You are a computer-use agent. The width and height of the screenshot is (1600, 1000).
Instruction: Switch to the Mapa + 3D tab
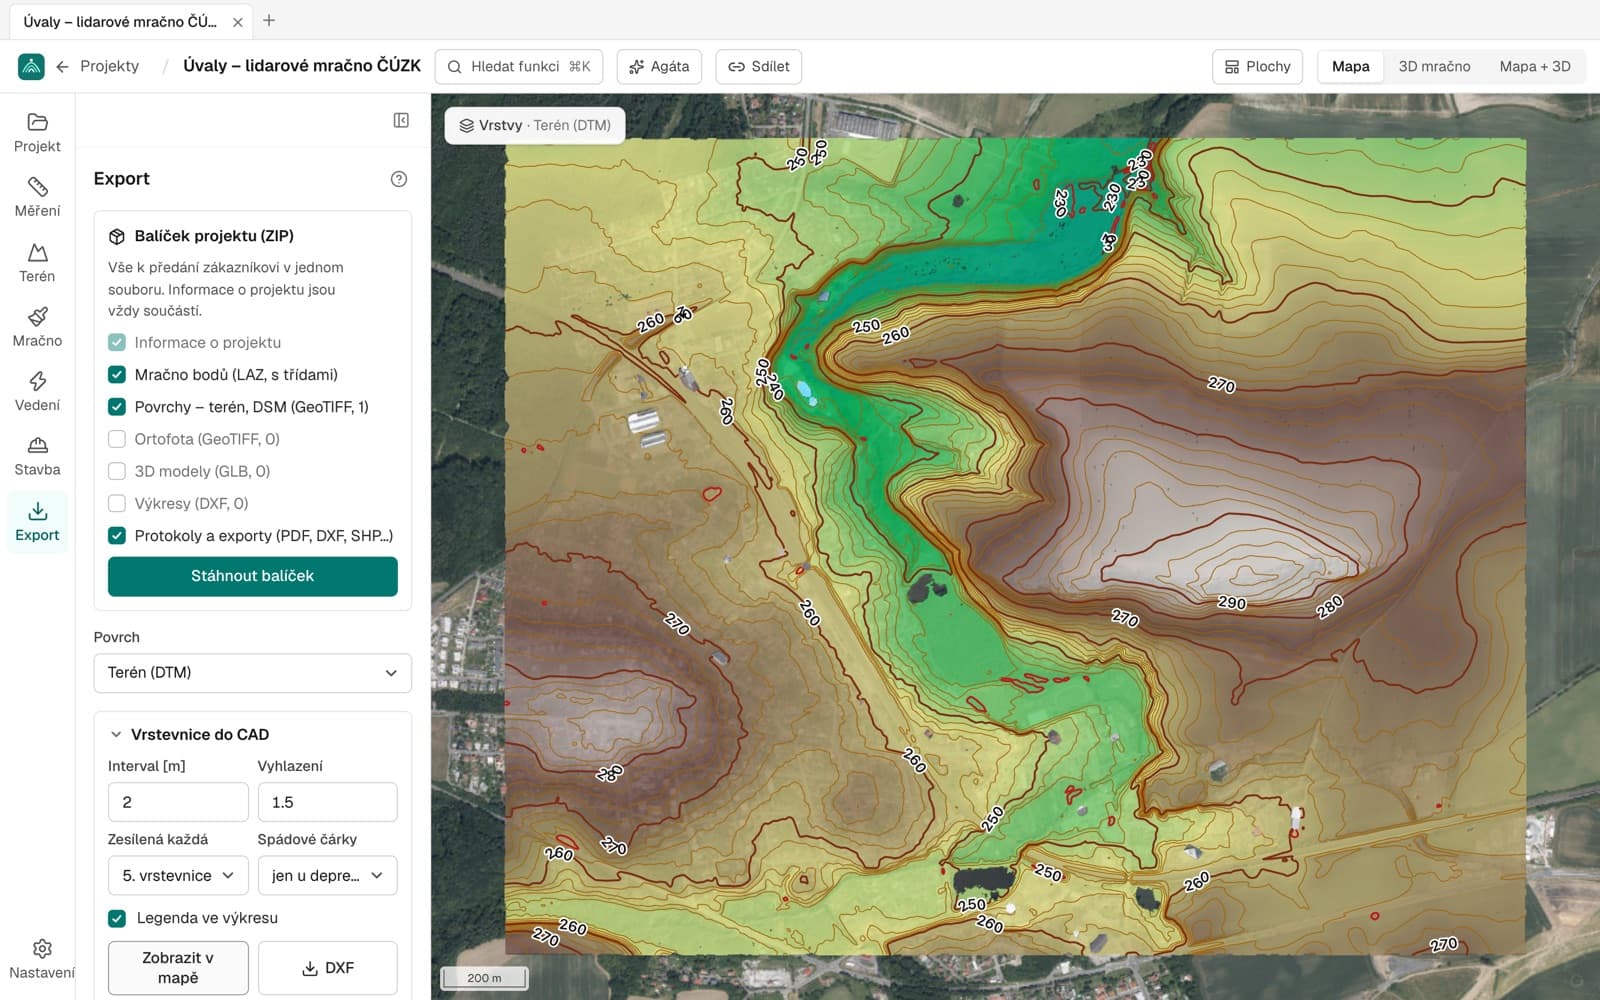point(1535,67)
